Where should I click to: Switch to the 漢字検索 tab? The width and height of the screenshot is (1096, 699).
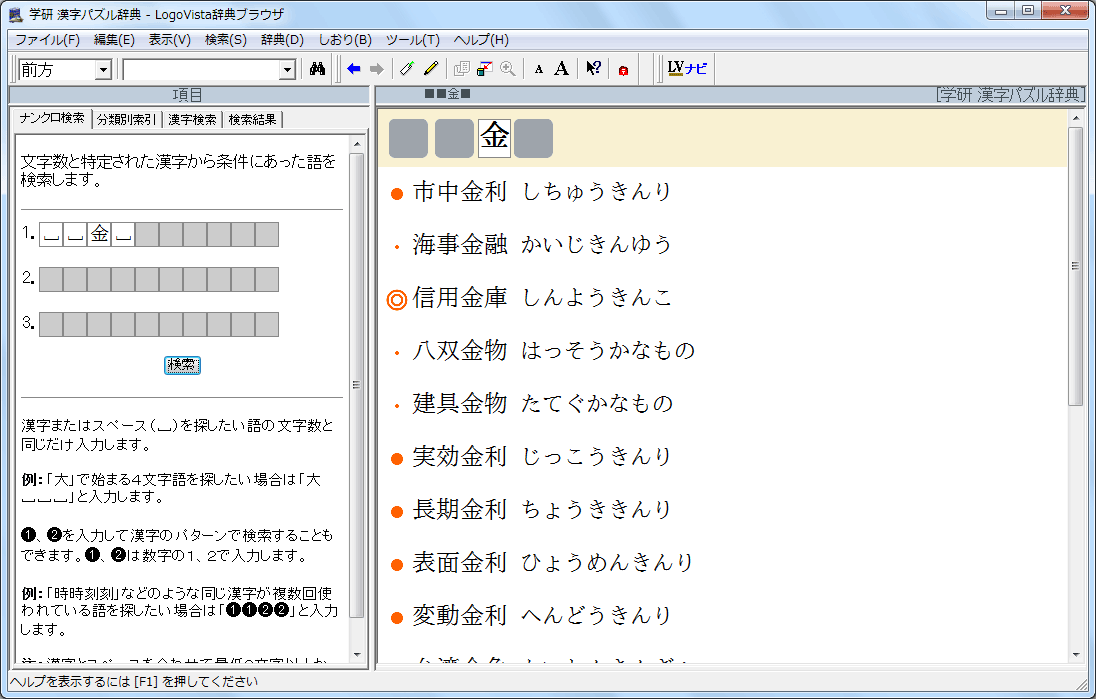(x=192, y=120)
